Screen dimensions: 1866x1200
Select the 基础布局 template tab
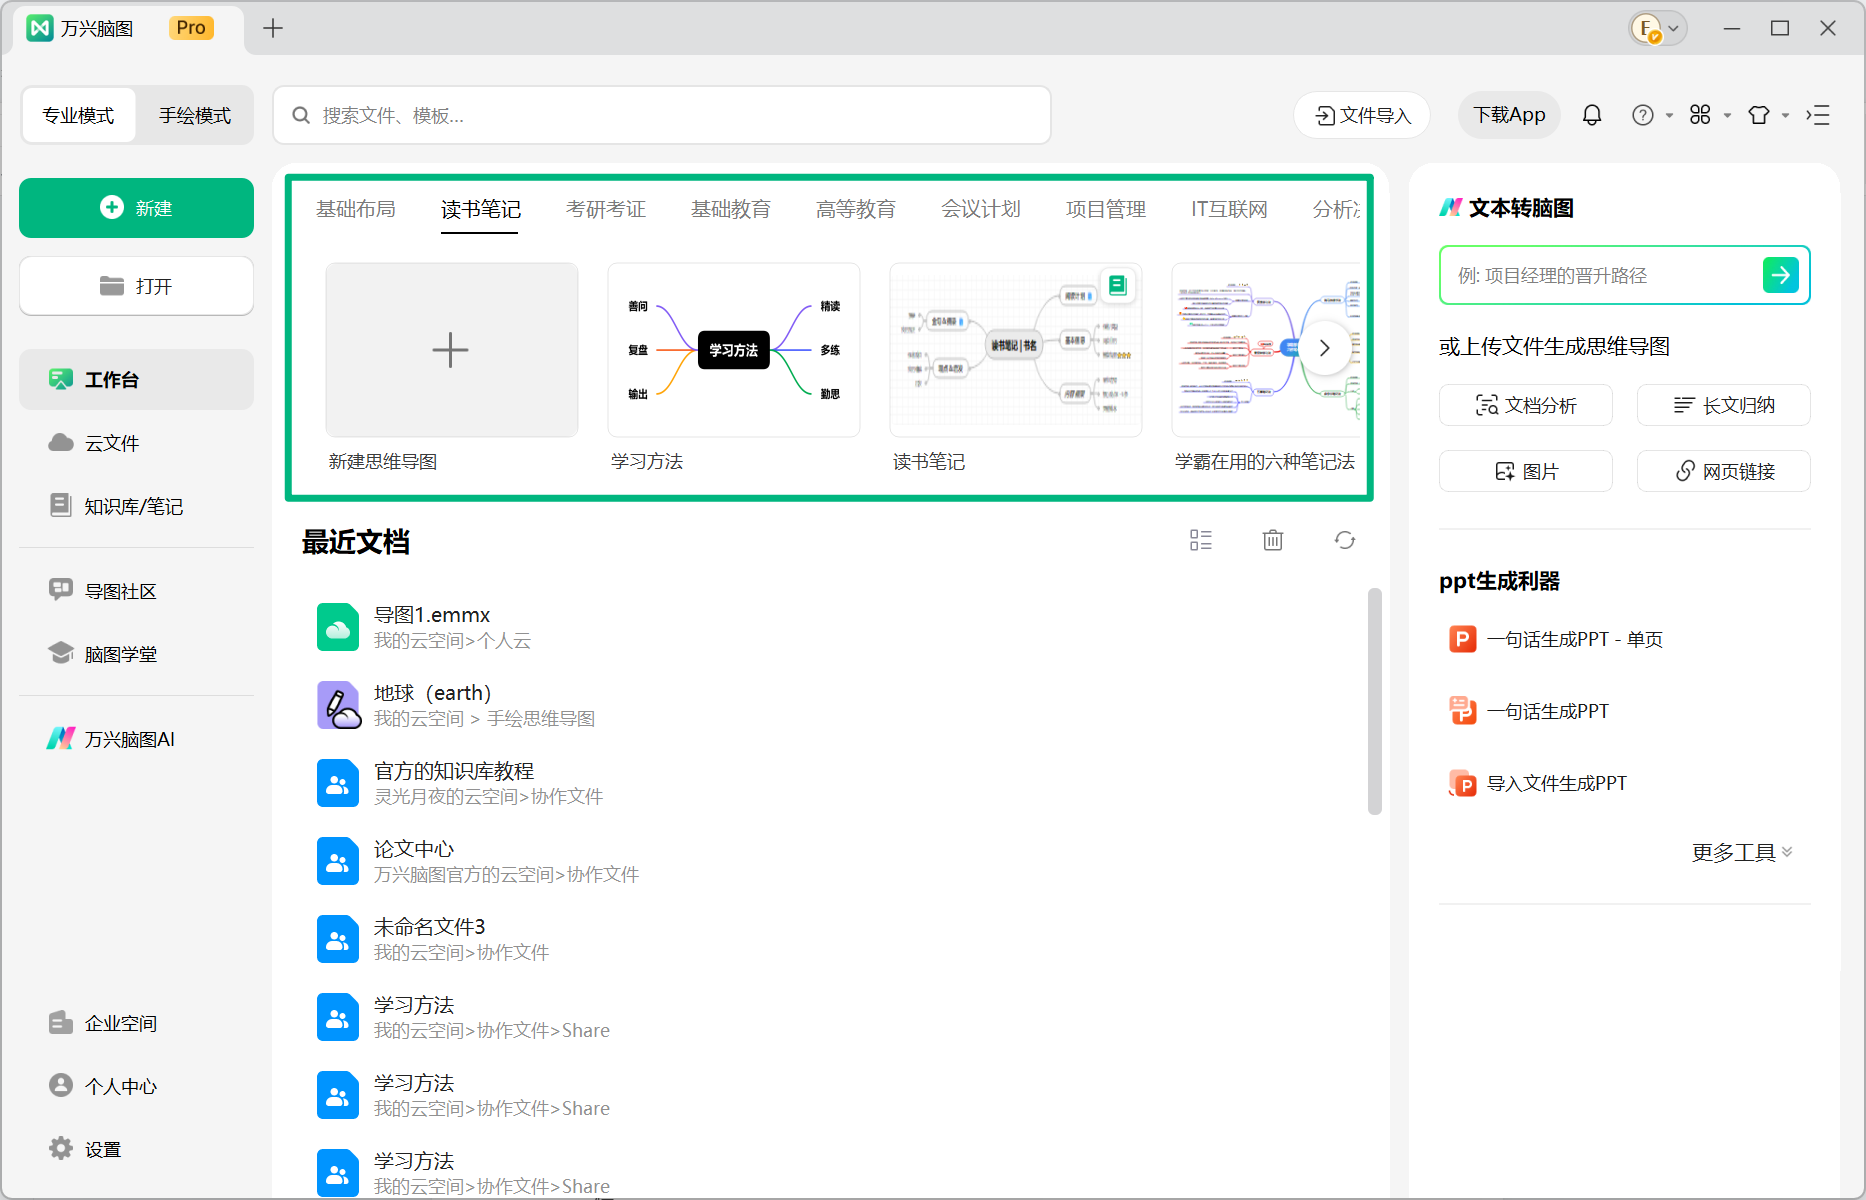click(356, 209)
